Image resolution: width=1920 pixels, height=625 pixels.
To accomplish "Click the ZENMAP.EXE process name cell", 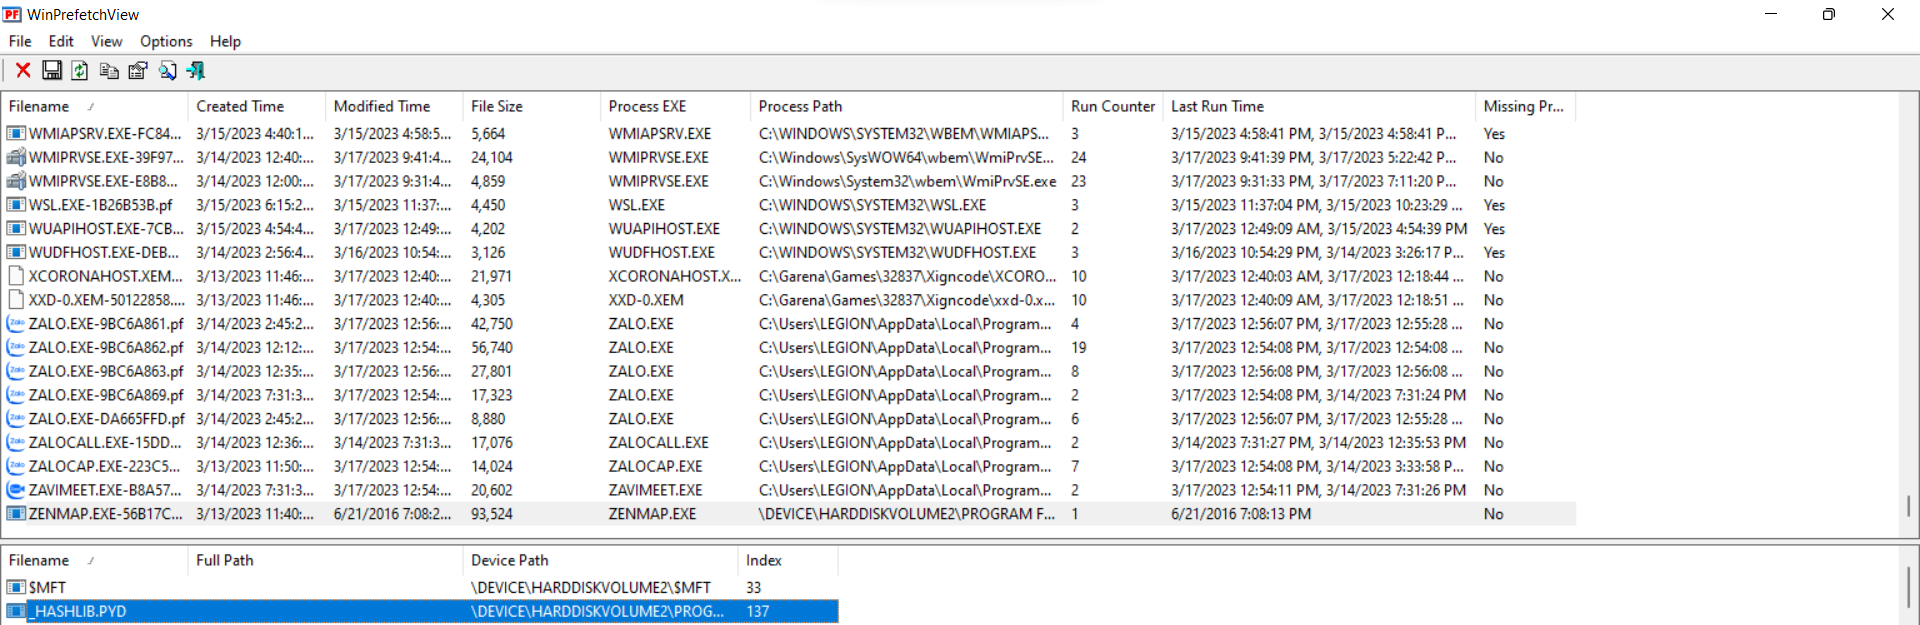I will click(652, 514).
